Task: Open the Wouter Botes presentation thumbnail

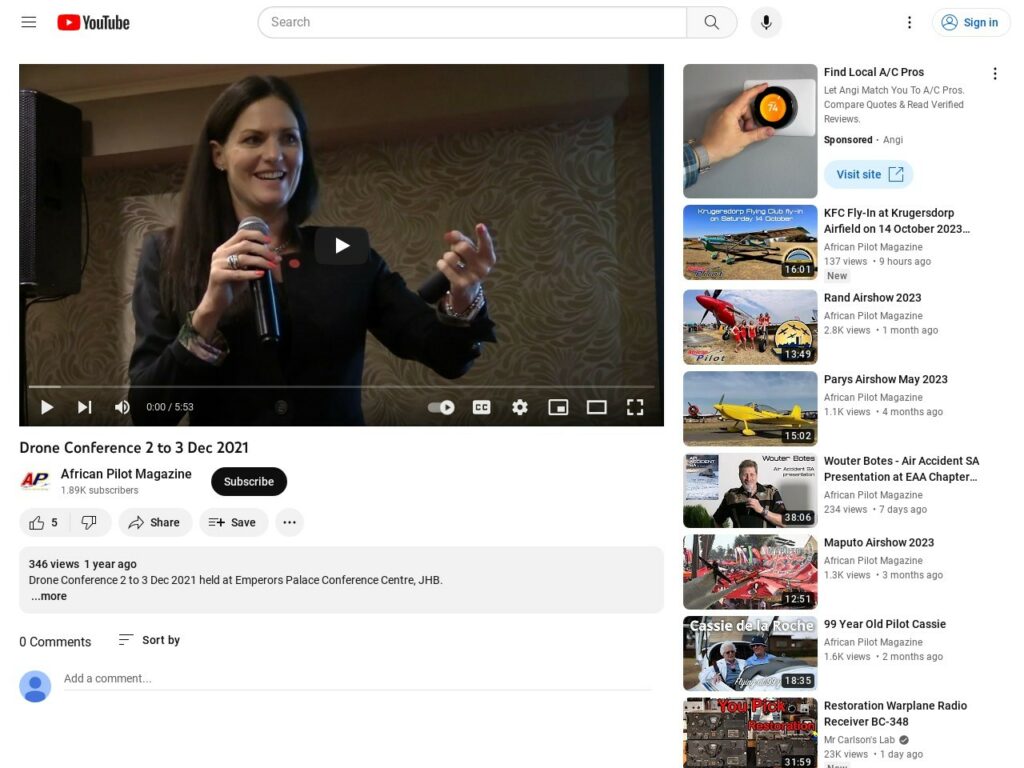Action: pyautogui.click(x=750, y=490)
